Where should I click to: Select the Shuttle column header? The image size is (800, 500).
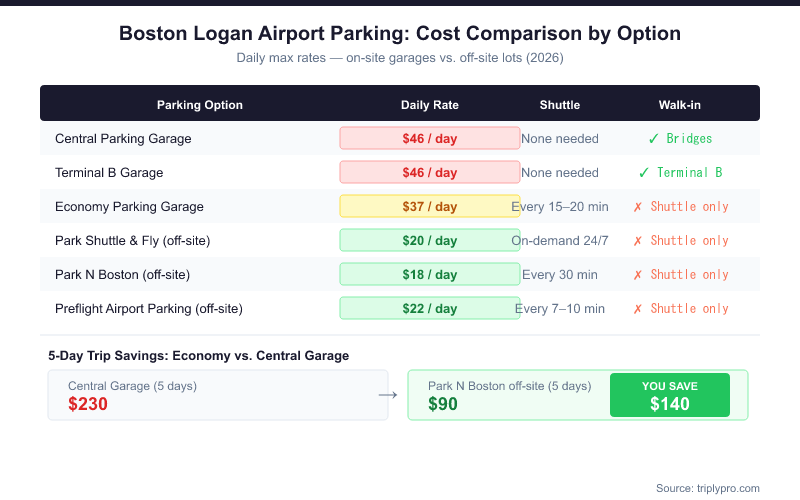click(x=560, y=105)
